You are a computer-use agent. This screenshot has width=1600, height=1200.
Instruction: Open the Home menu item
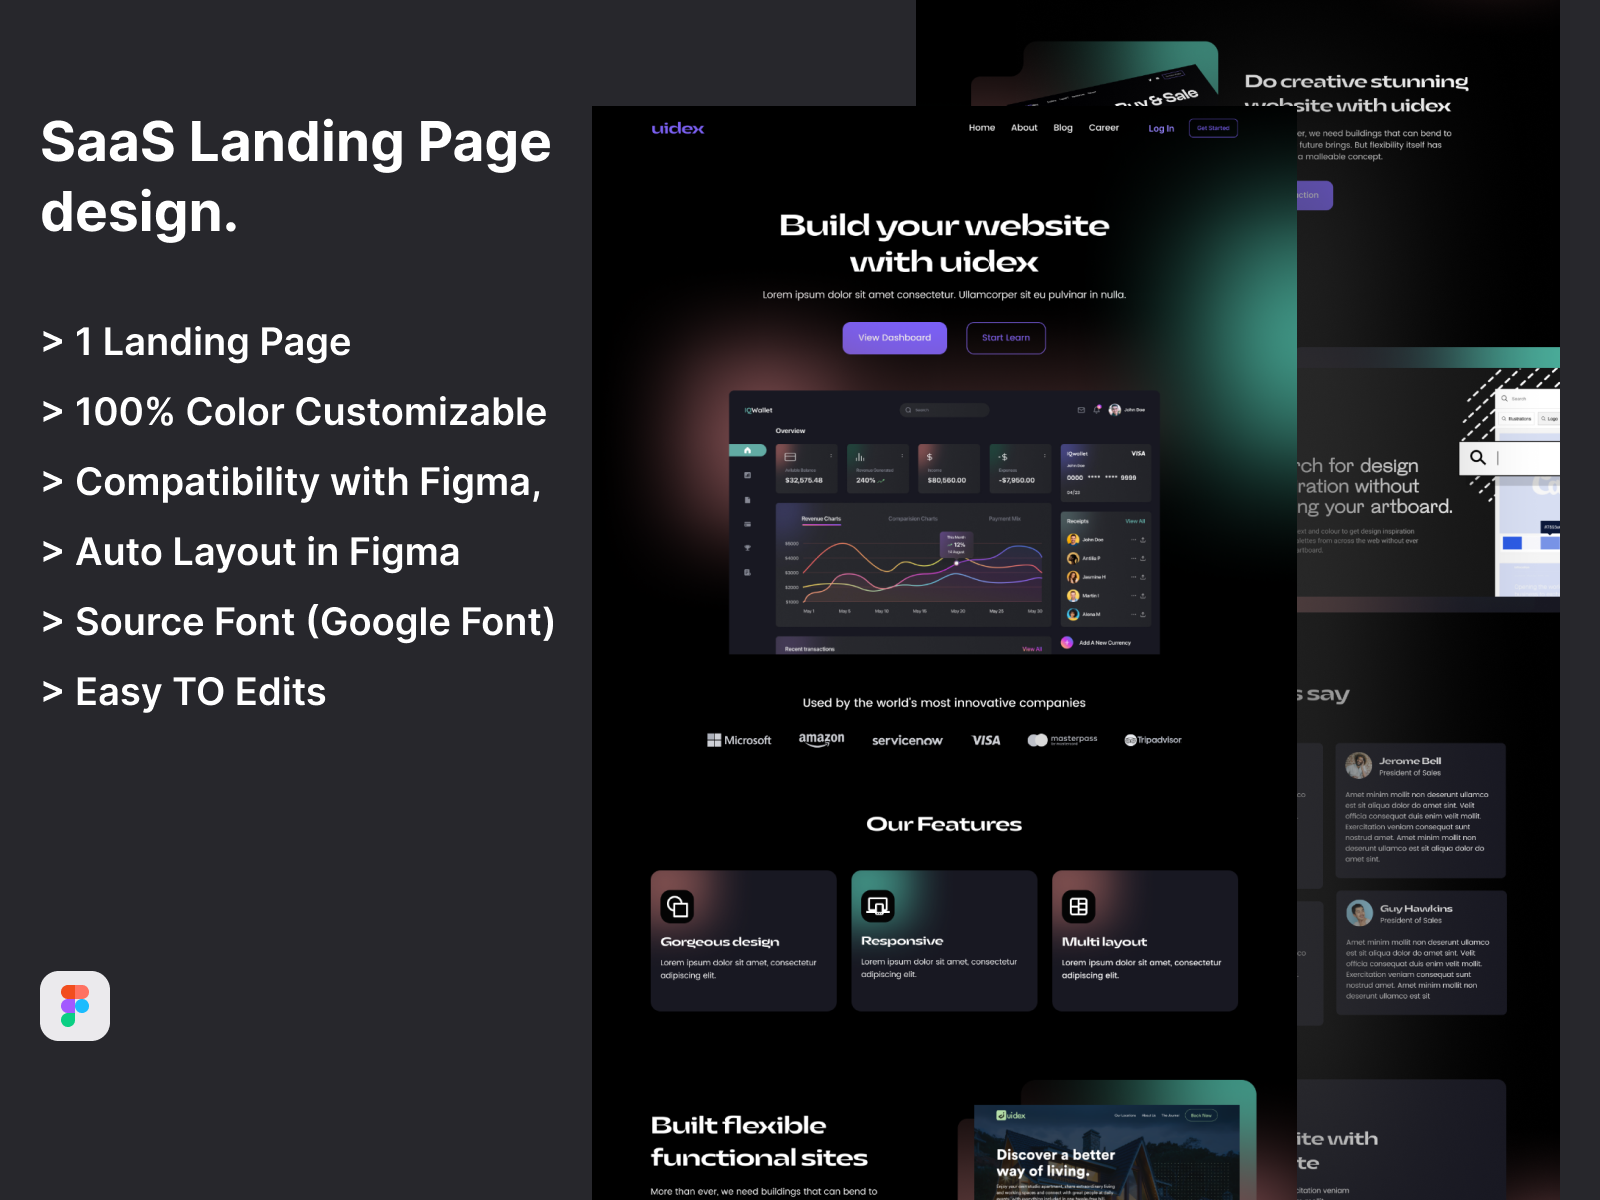[x=981, y=128]
